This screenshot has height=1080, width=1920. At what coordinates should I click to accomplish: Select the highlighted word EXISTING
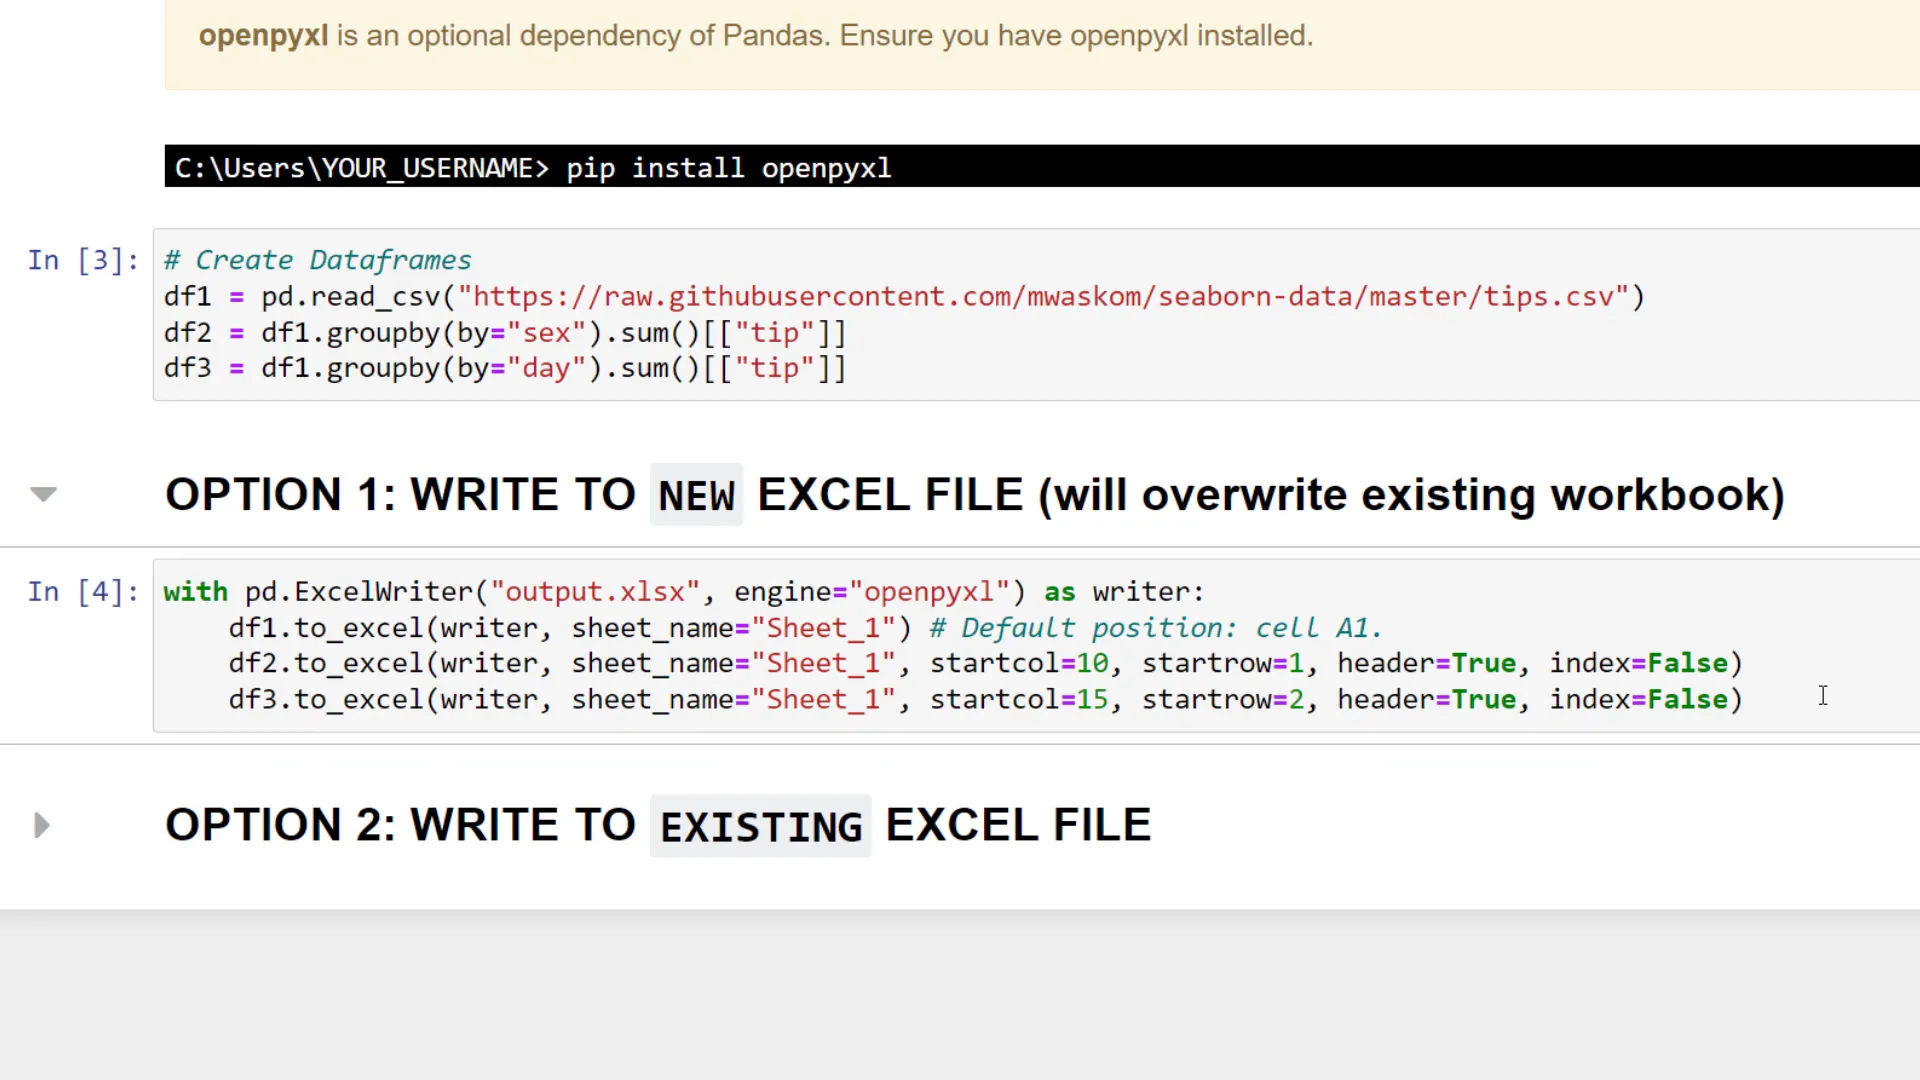coord(760,826)
